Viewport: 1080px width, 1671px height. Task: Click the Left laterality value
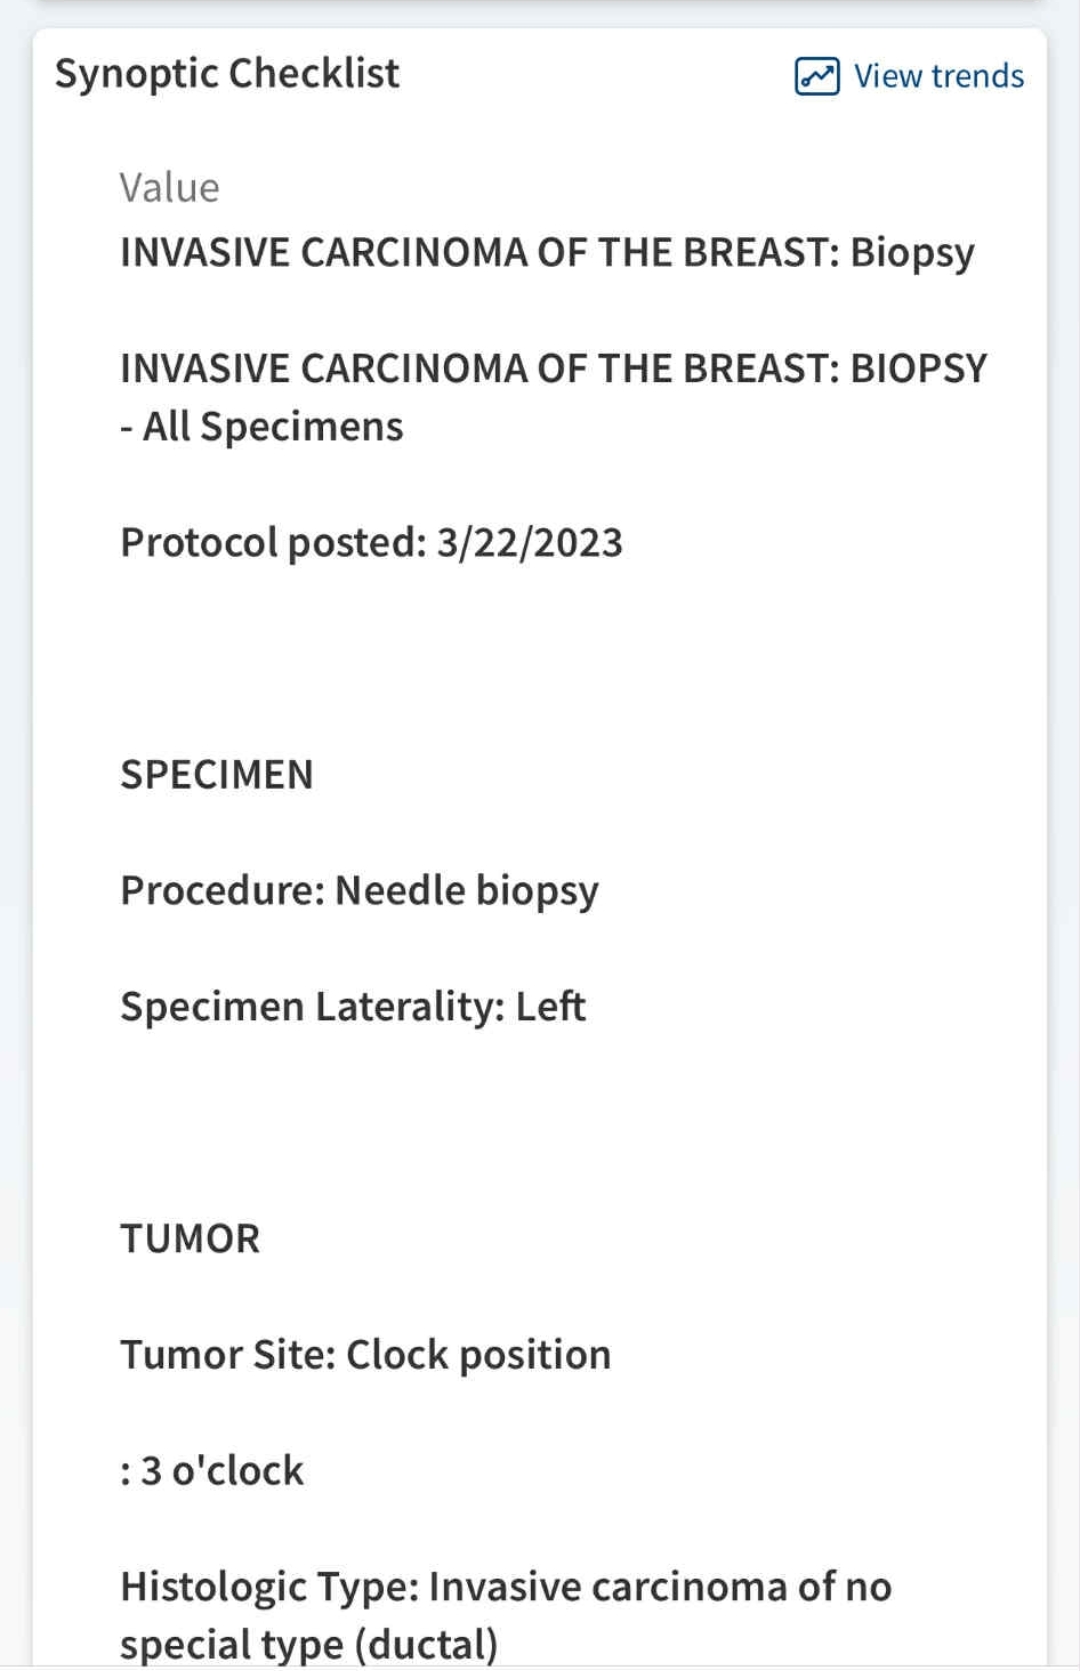[550, 1006]
